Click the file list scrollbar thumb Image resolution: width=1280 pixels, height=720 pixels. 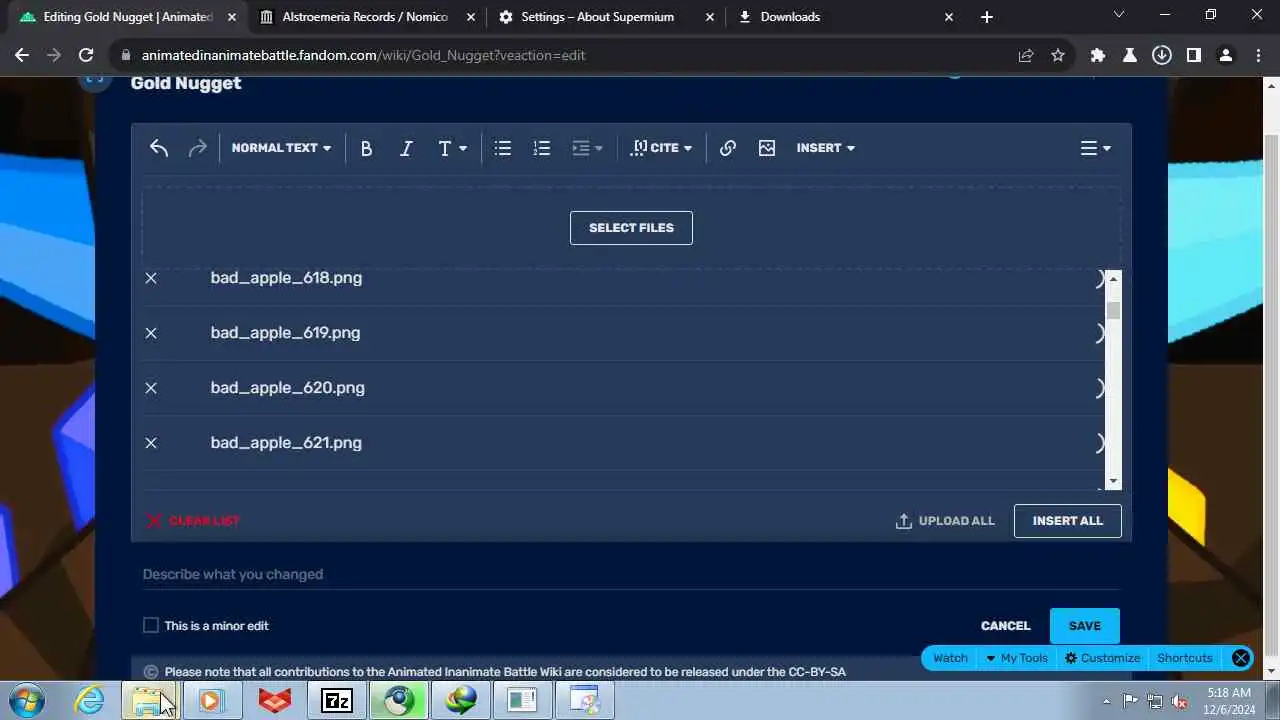(1113, 310)
